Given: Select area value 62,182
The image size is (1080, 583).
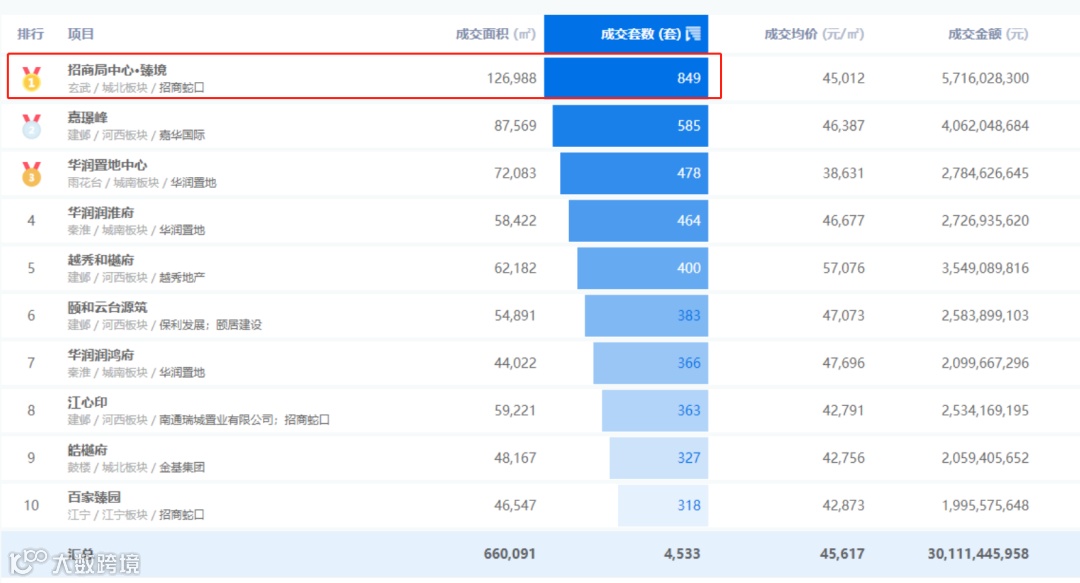Looking at the screenshot, I should (x=515, y=269).
